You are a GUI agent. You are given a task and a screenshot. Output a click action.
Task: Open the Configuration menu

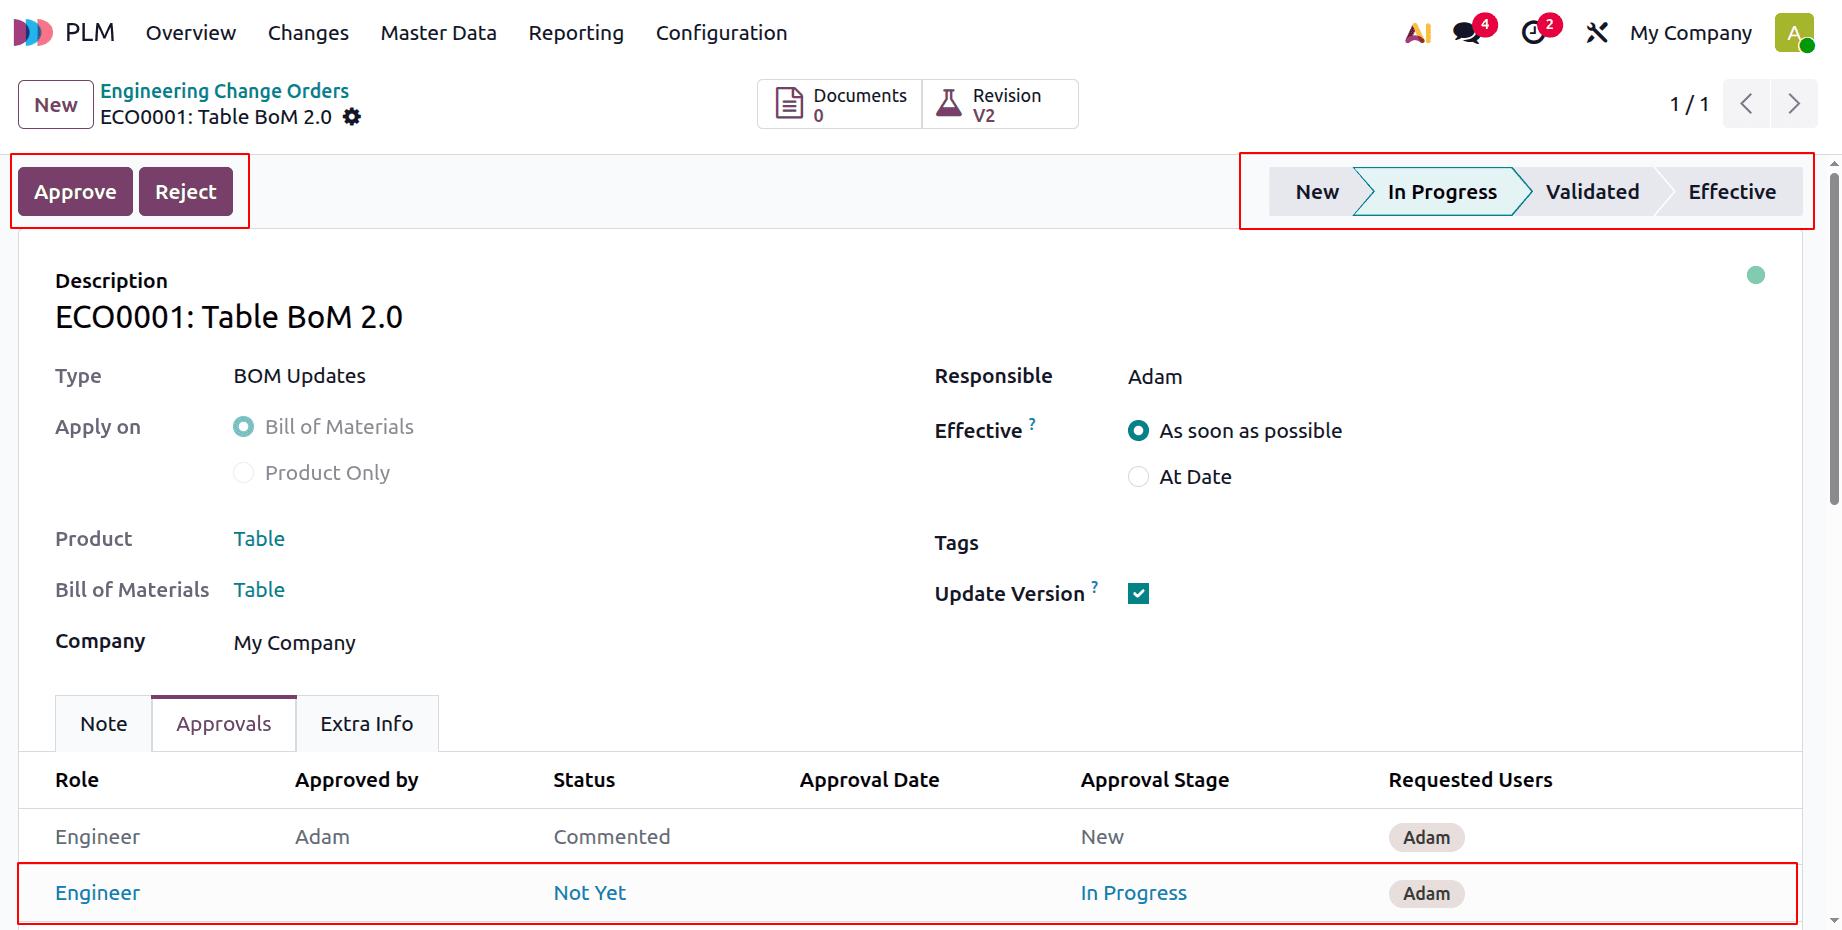tap(721, 33)
